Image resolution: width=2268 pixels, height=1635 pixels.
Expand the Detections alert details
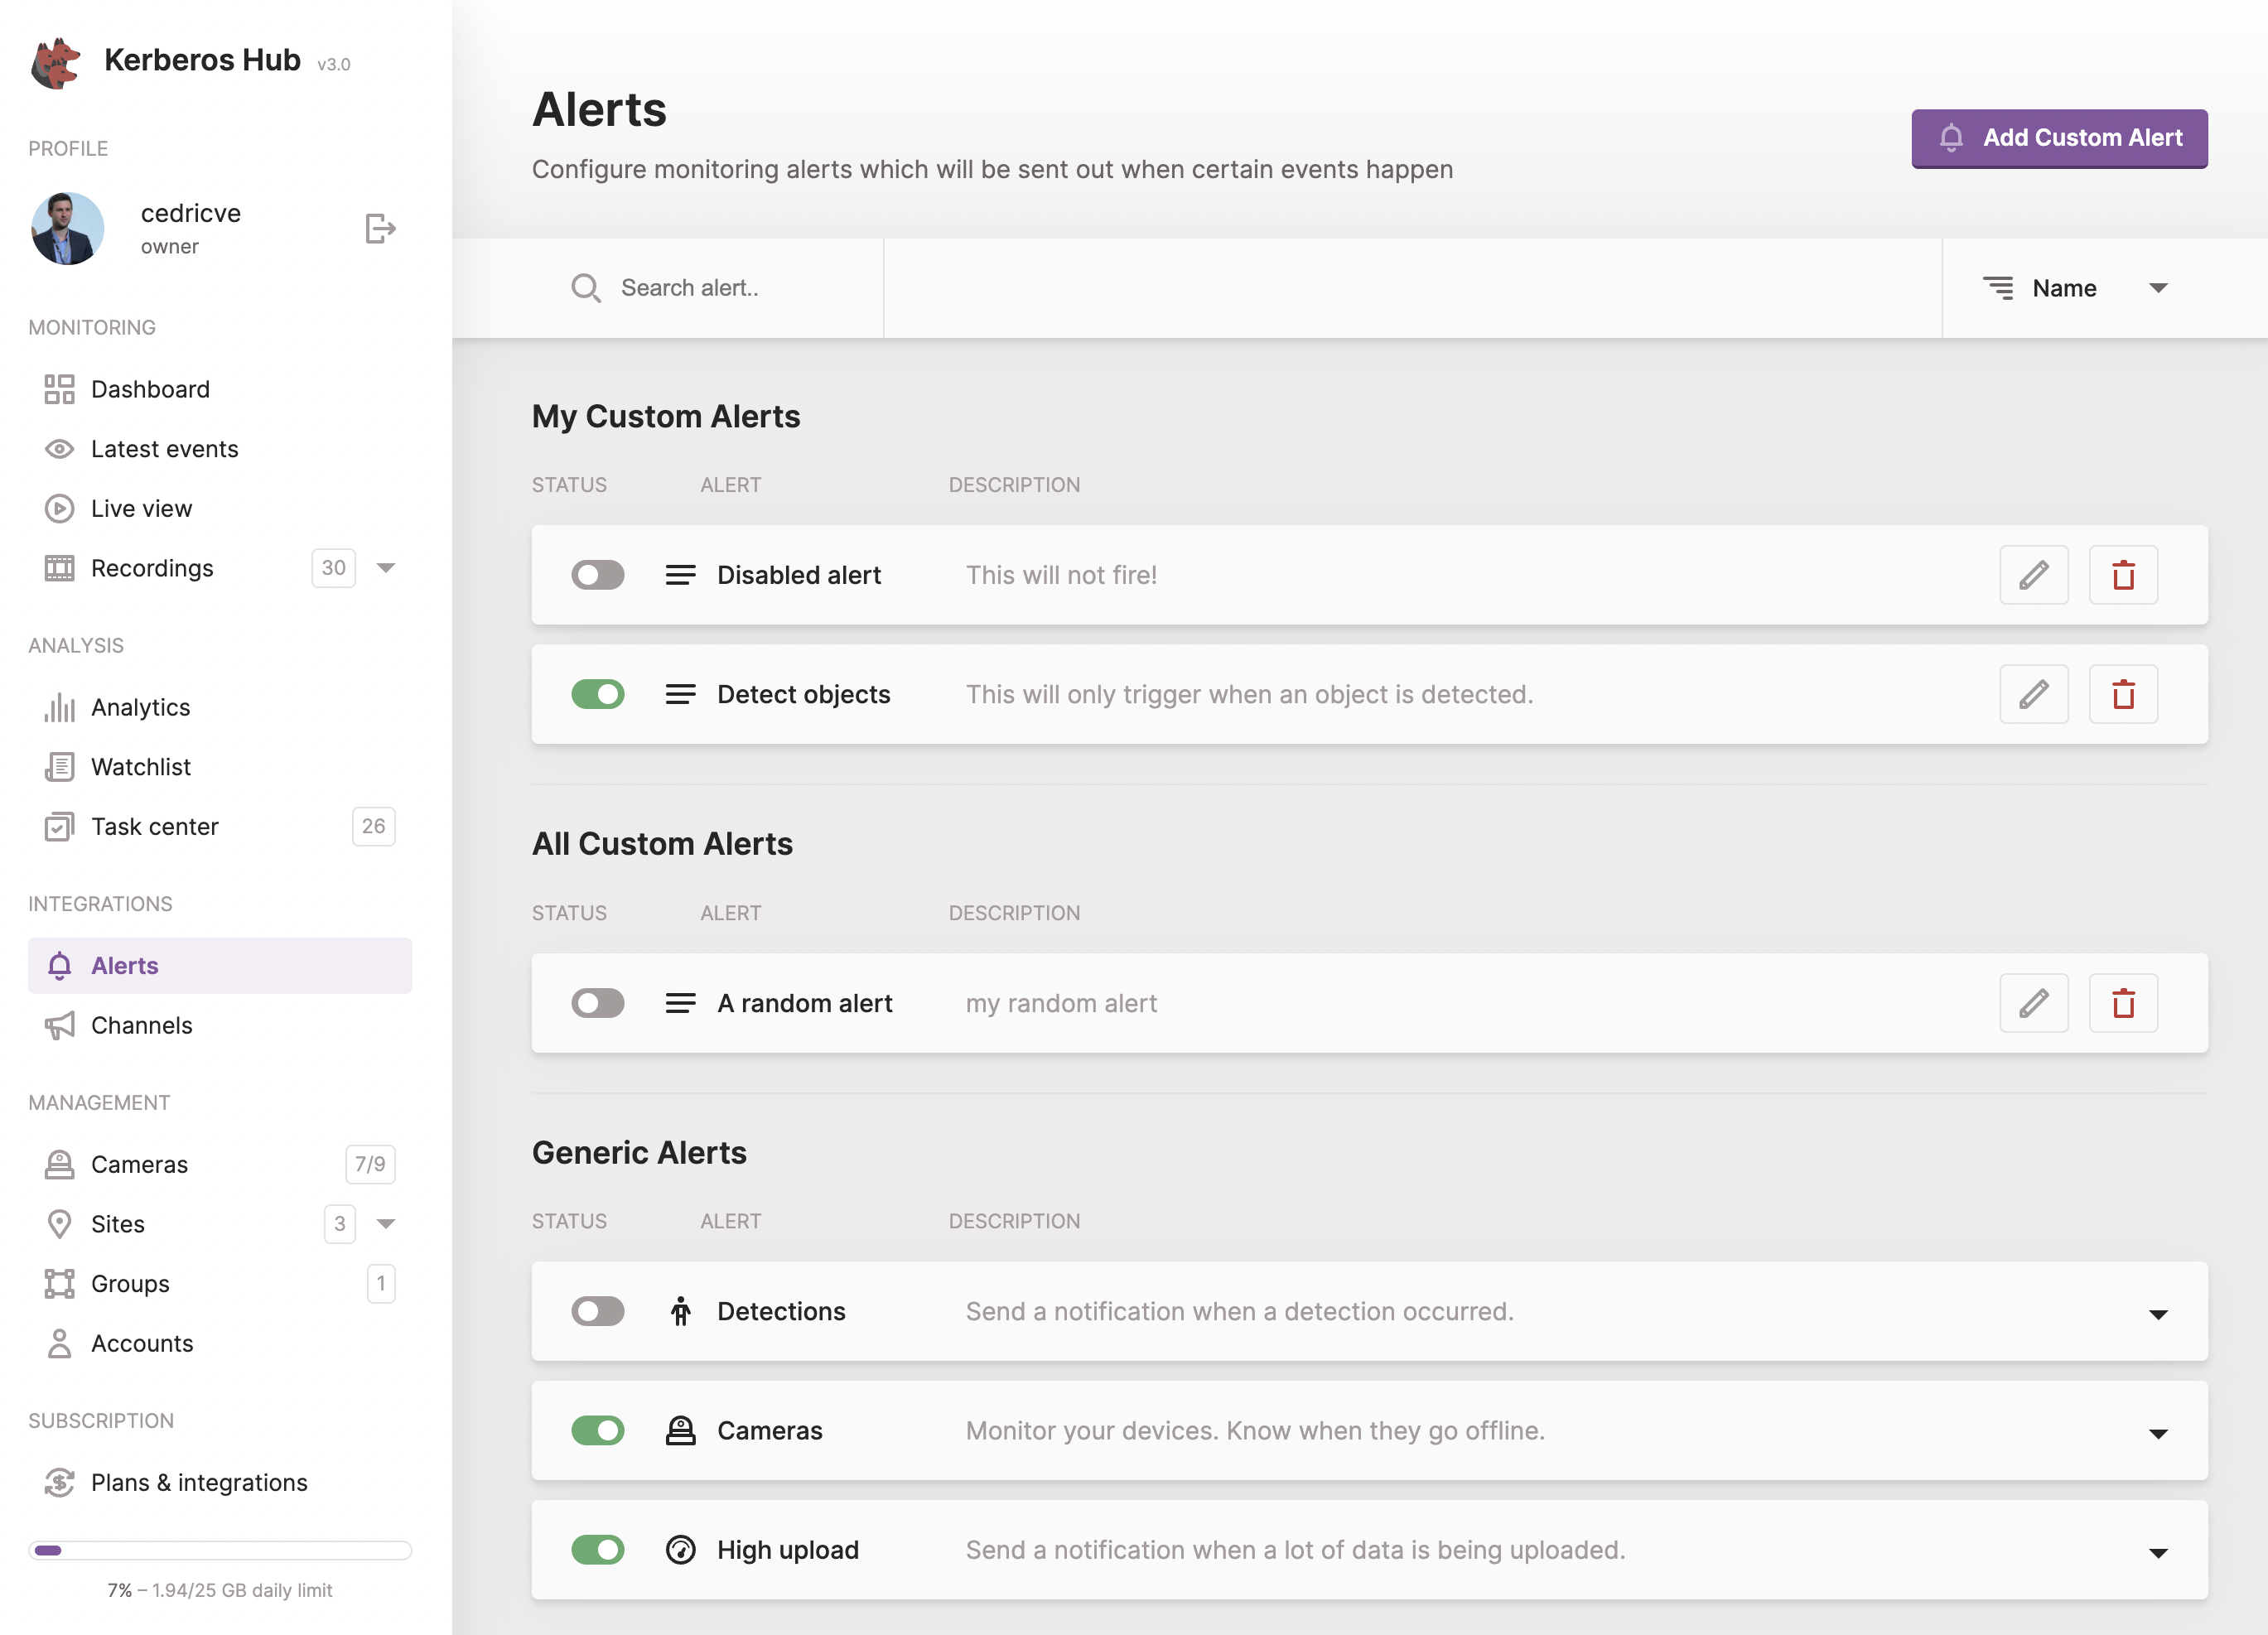coord(2159,1312)
